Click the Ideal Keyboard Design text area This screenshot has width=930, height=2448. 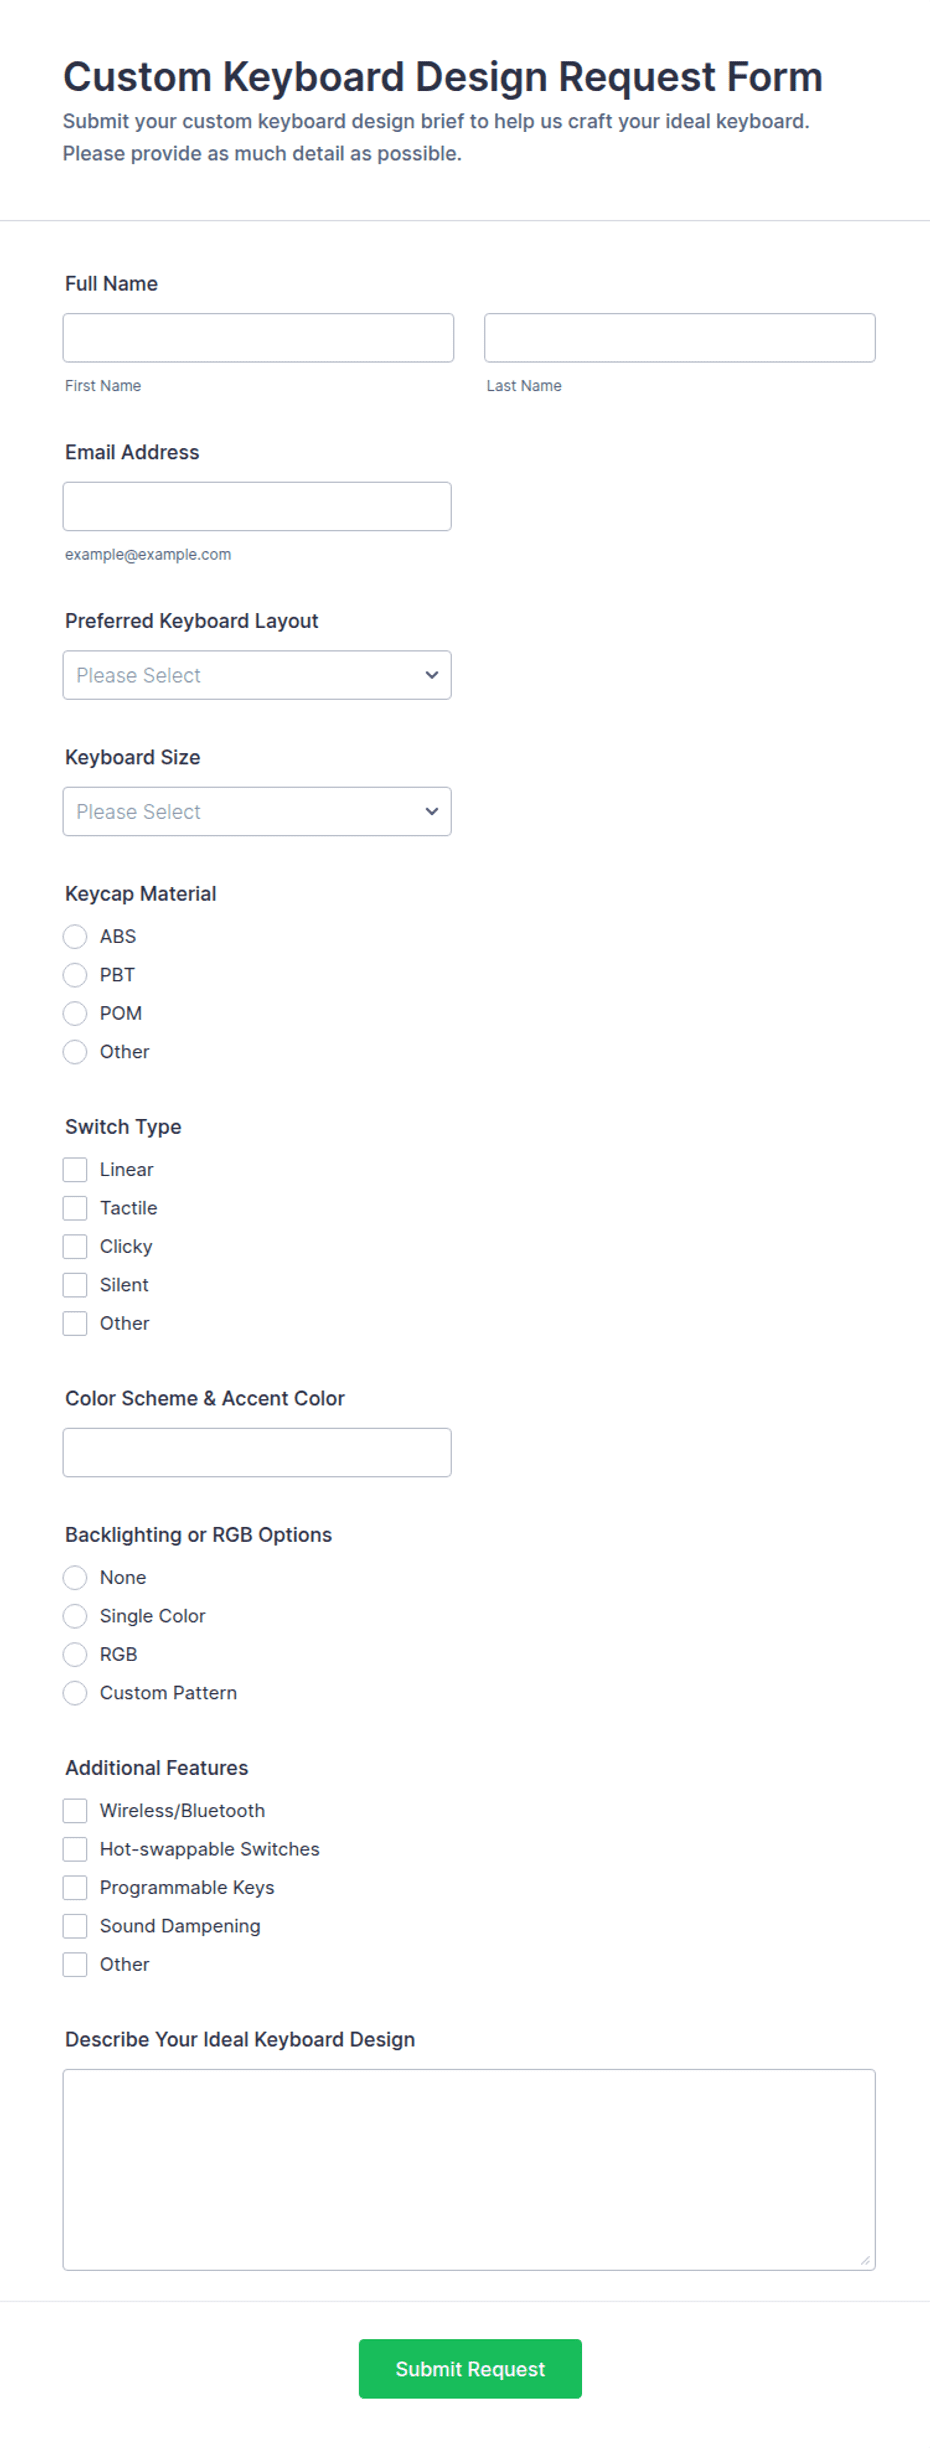pos(469,2170)
